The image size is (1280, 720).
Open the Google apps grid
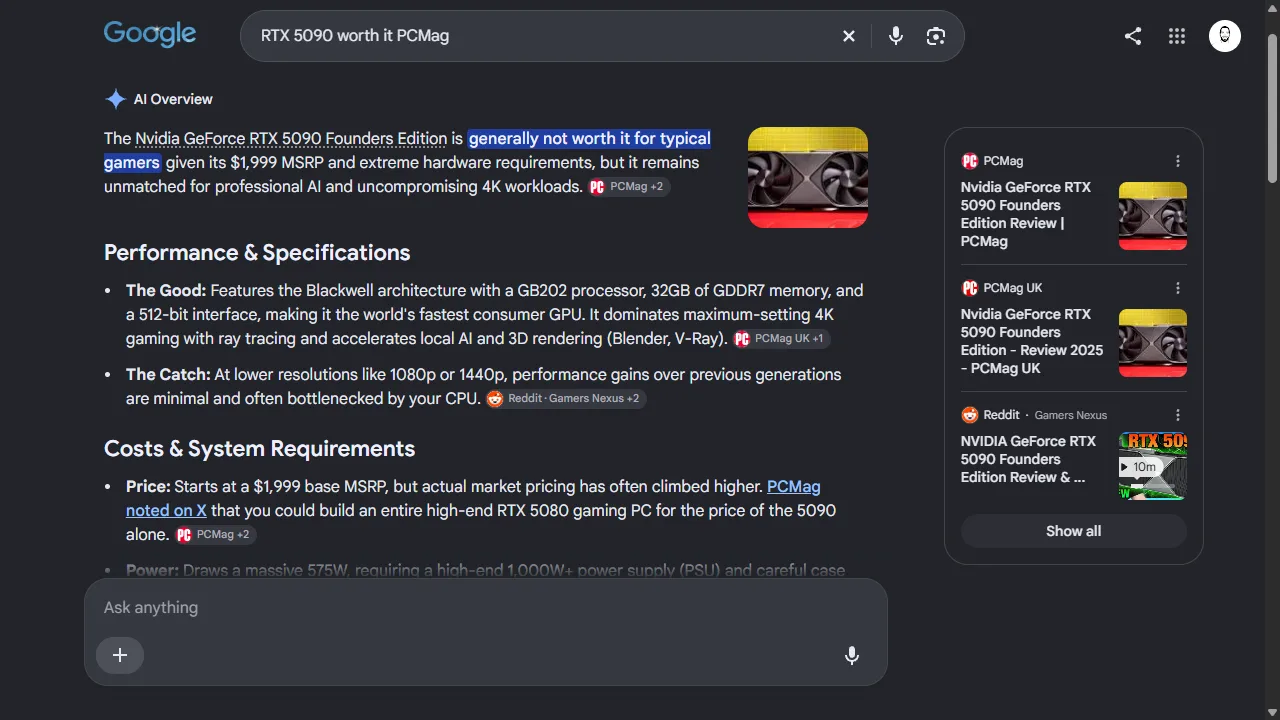point(1177,36)
